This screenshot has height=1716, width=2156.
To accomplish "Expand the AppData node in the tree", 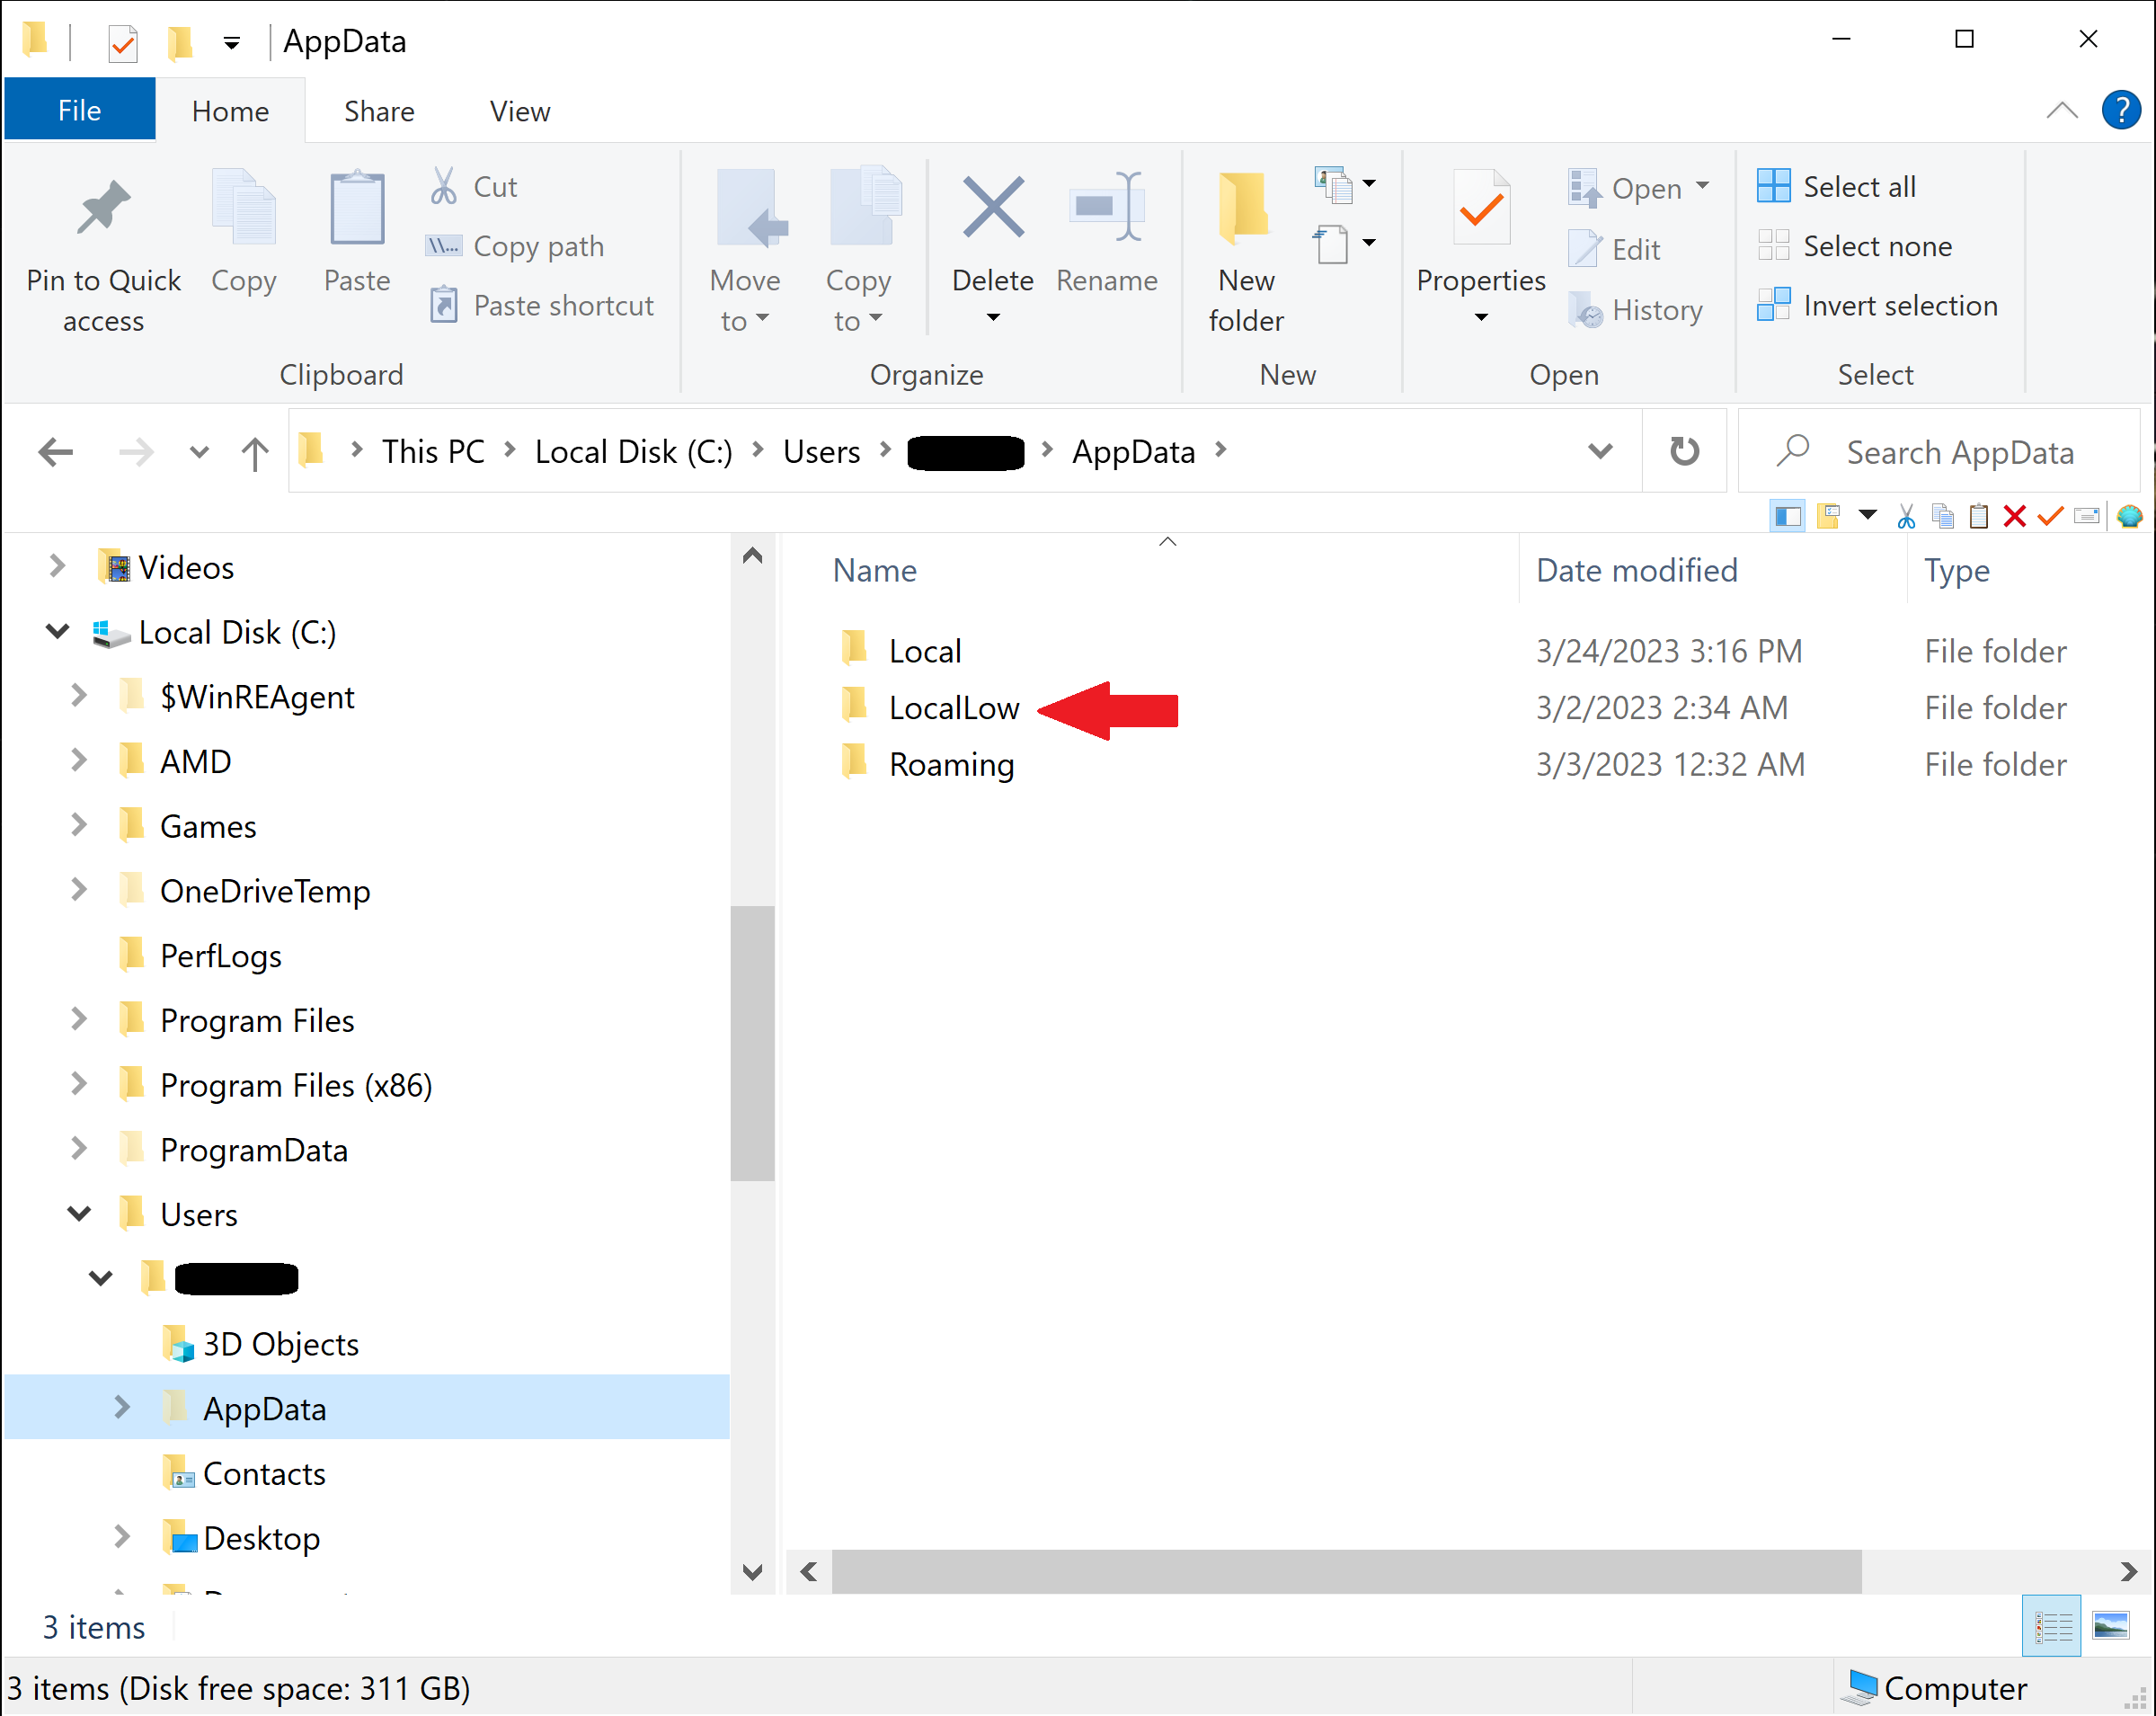I will (122, 1408).
